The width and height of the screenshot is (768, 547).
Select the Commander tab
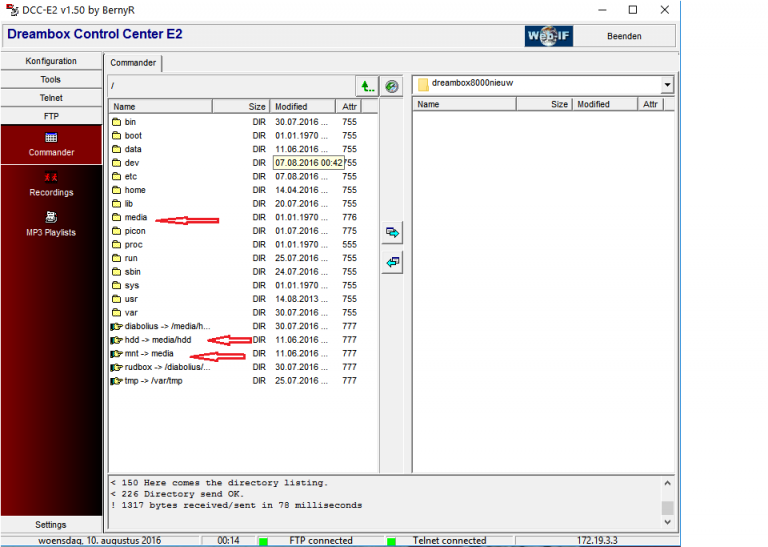click(133, 62)
